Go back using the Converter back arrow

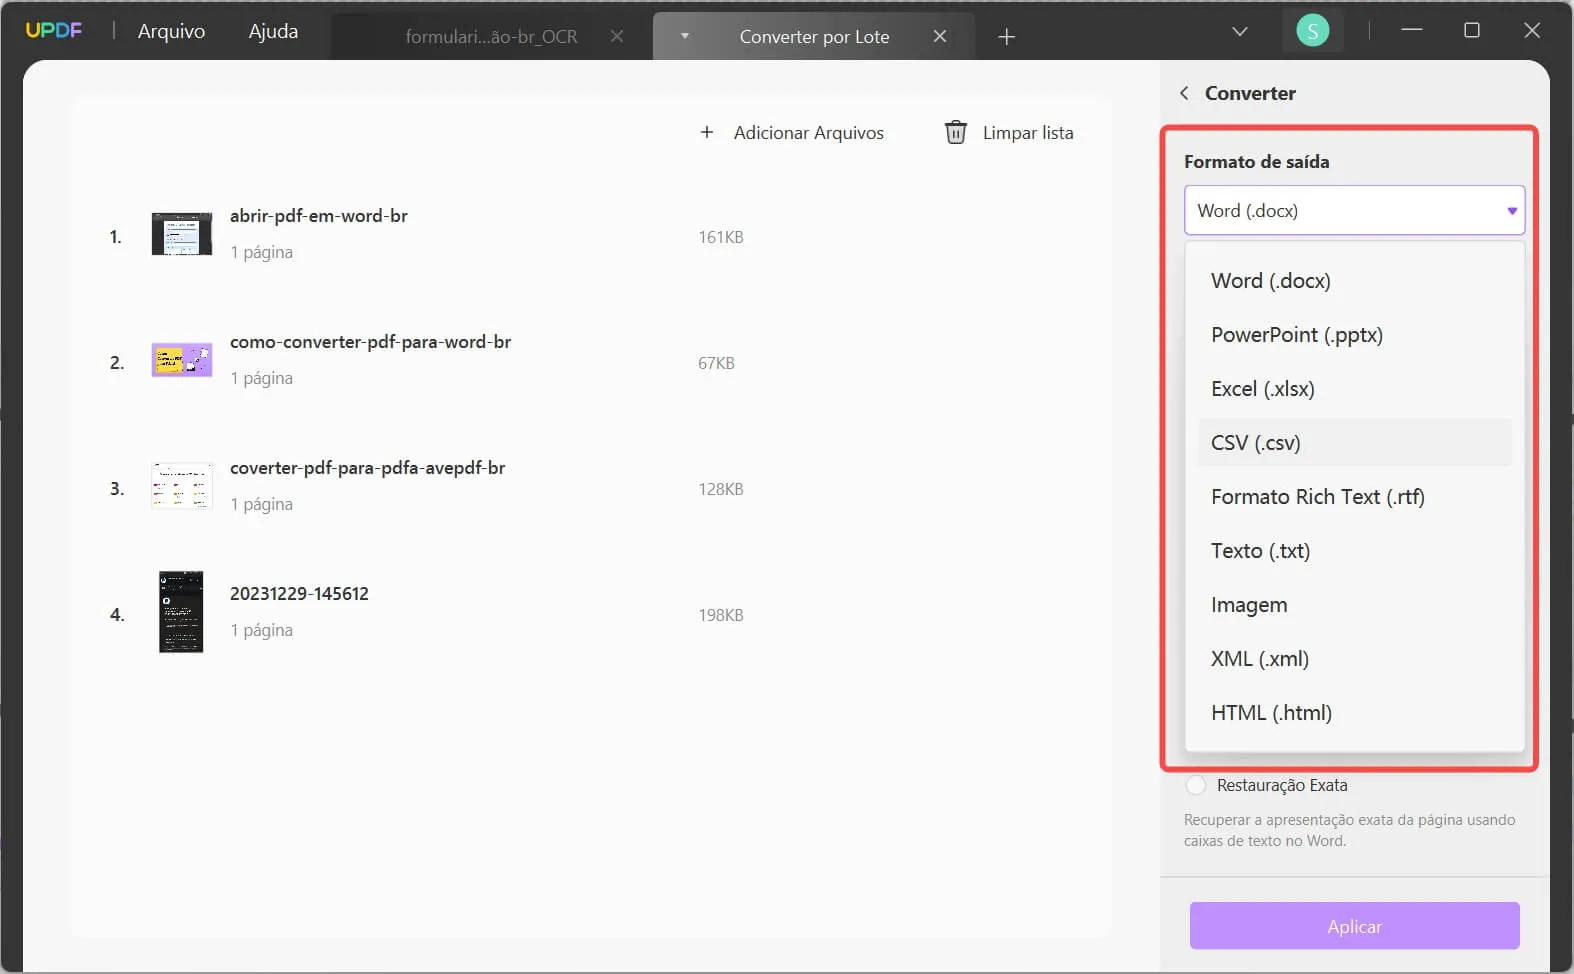tap(1184, 93)
